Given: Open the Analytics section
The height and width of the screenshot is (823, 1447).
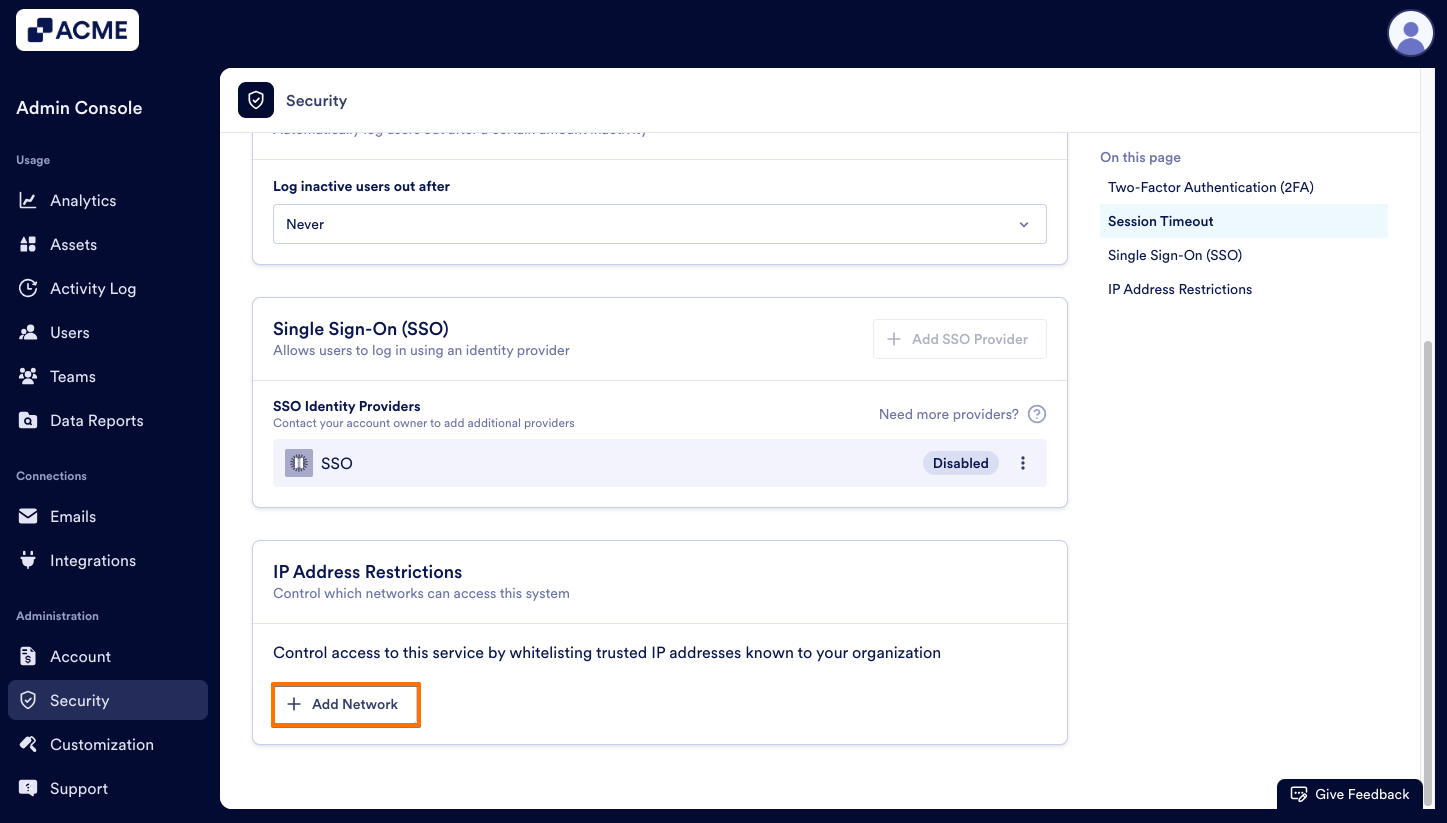Looking at the screenshot, I should pyautogui.click(x=81, y=200).
